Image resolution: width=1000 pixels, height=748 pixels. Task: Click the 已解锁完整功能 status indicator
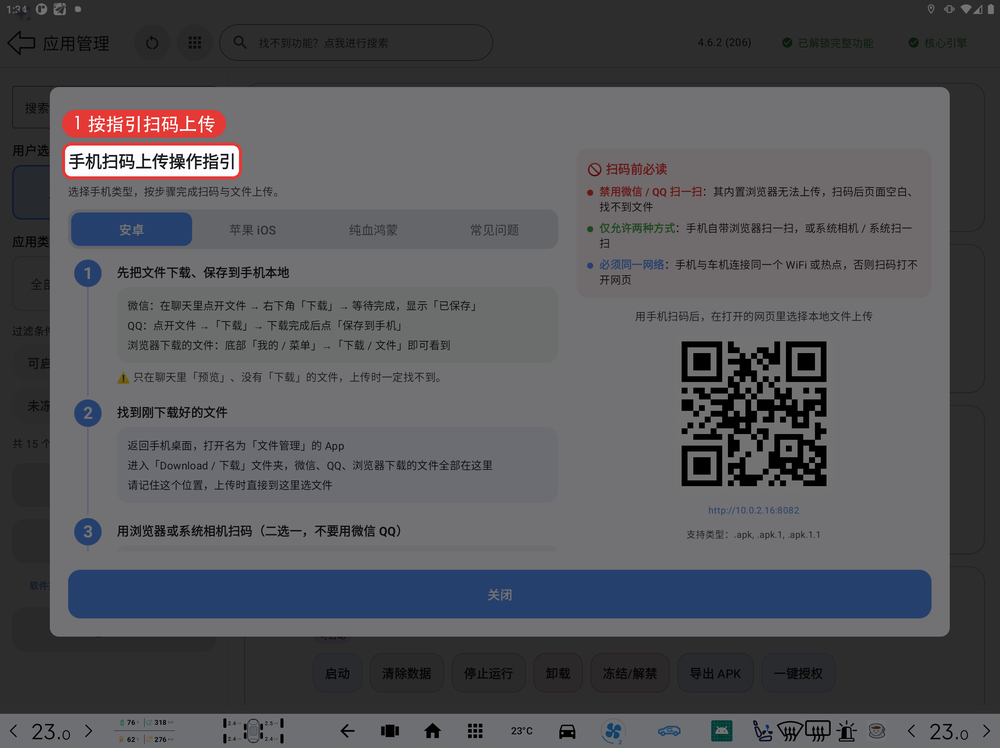828,43
